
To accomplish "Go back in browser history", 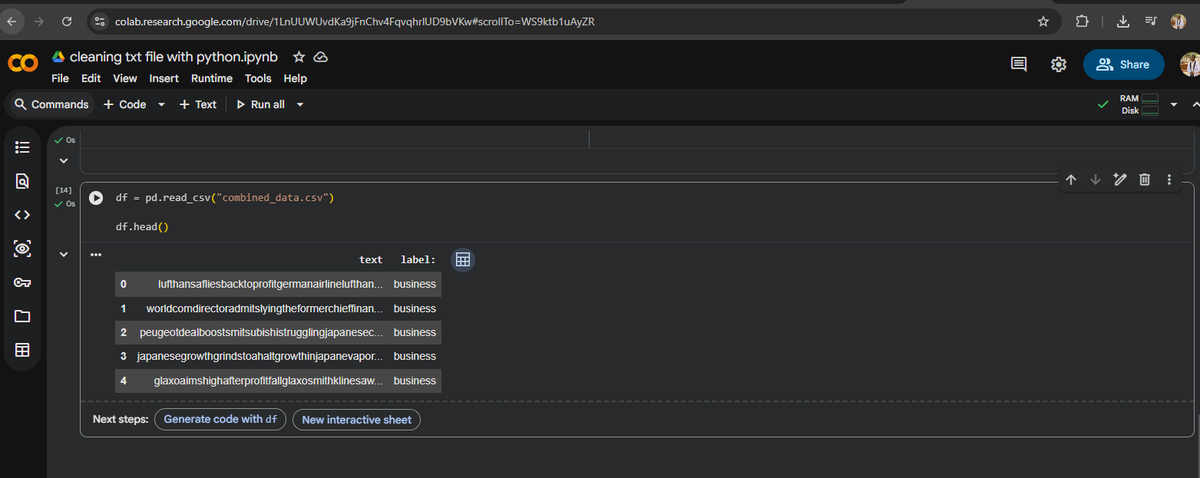I will 14,21.
